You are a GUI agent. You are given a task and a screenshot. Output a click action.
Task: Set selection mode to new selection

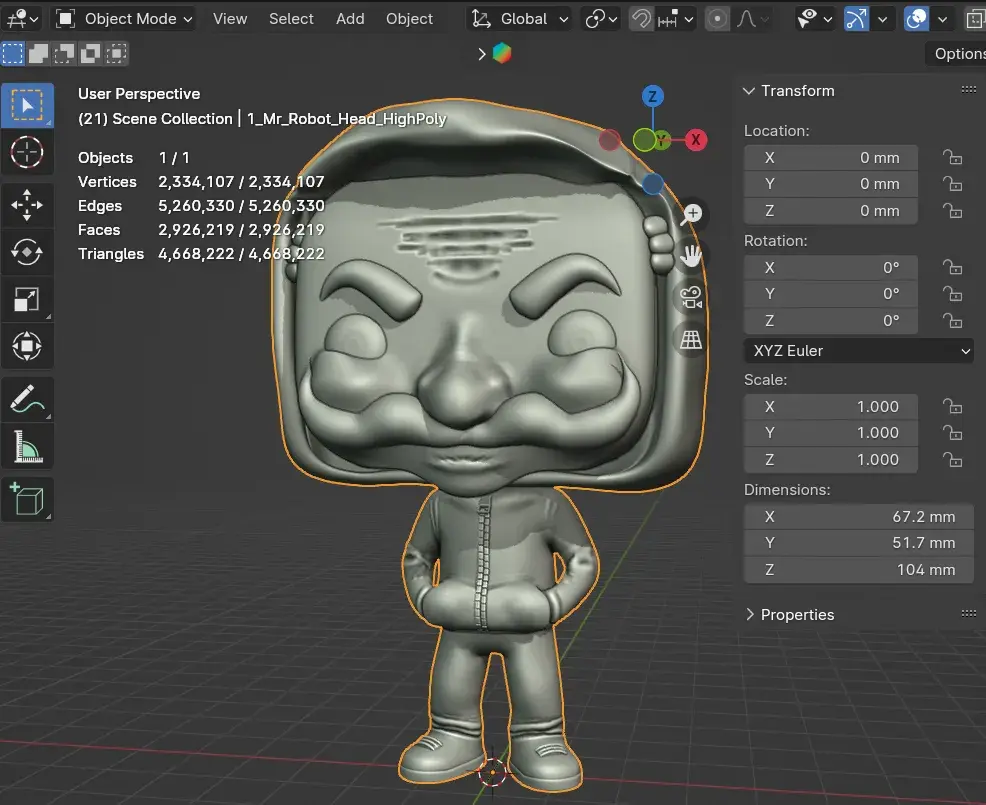(13, 53)
